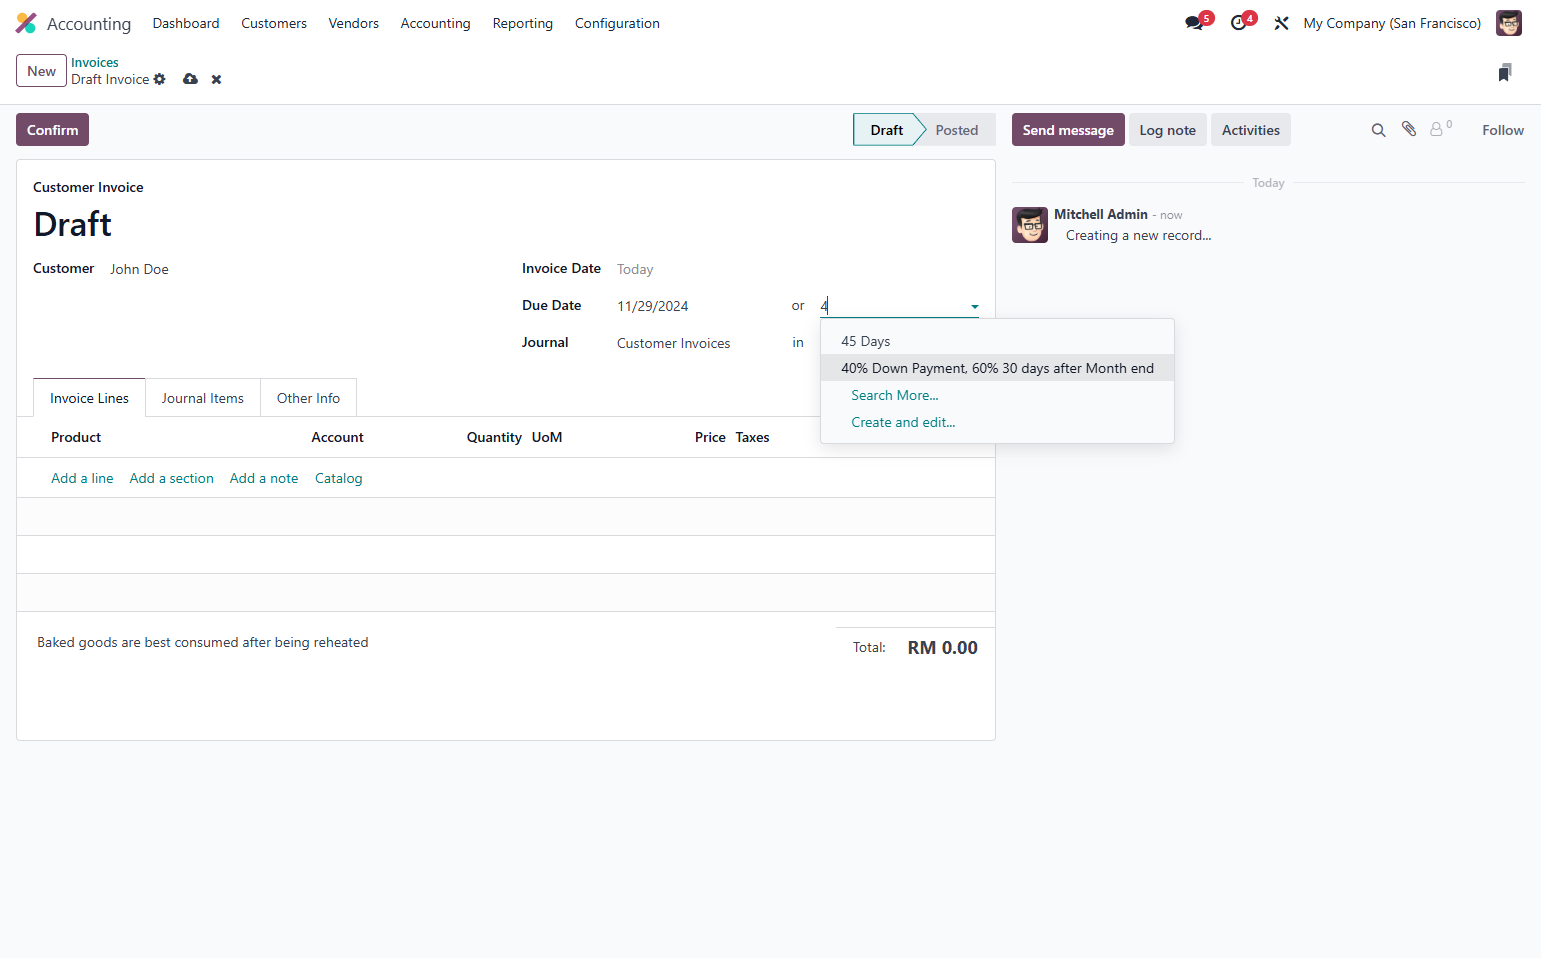Click the debug tools wrench icon

tap(1281, 23)
